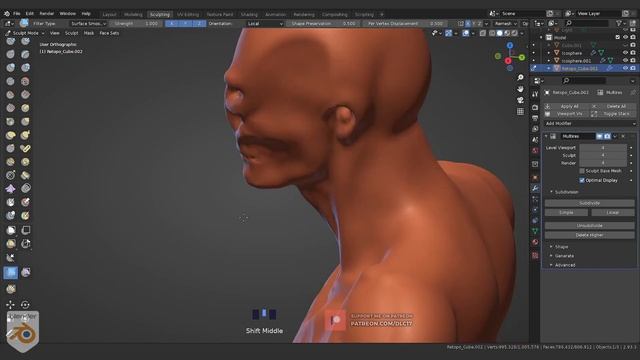This screenshot has width=640, height=360.
Task: Select the highlighted Mesh Filter tool
Action: [11, 272]
